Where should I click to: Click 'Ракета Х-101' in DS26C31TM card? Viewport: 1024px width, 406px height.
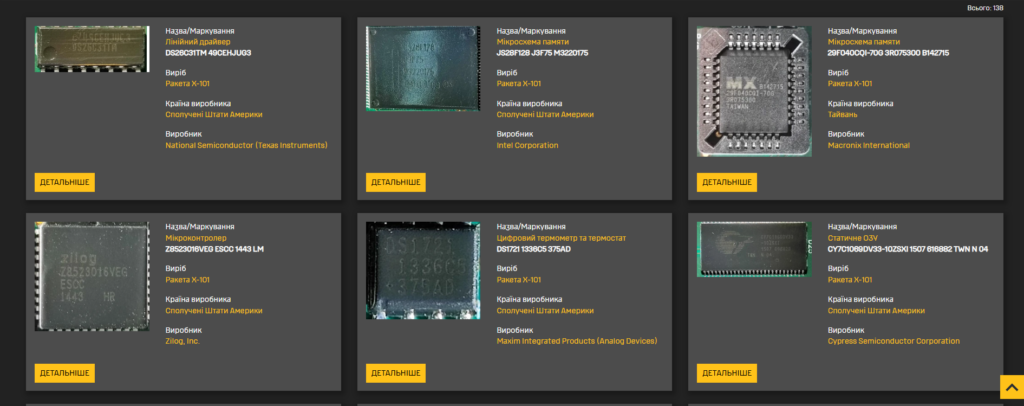[x=187, y=84]
